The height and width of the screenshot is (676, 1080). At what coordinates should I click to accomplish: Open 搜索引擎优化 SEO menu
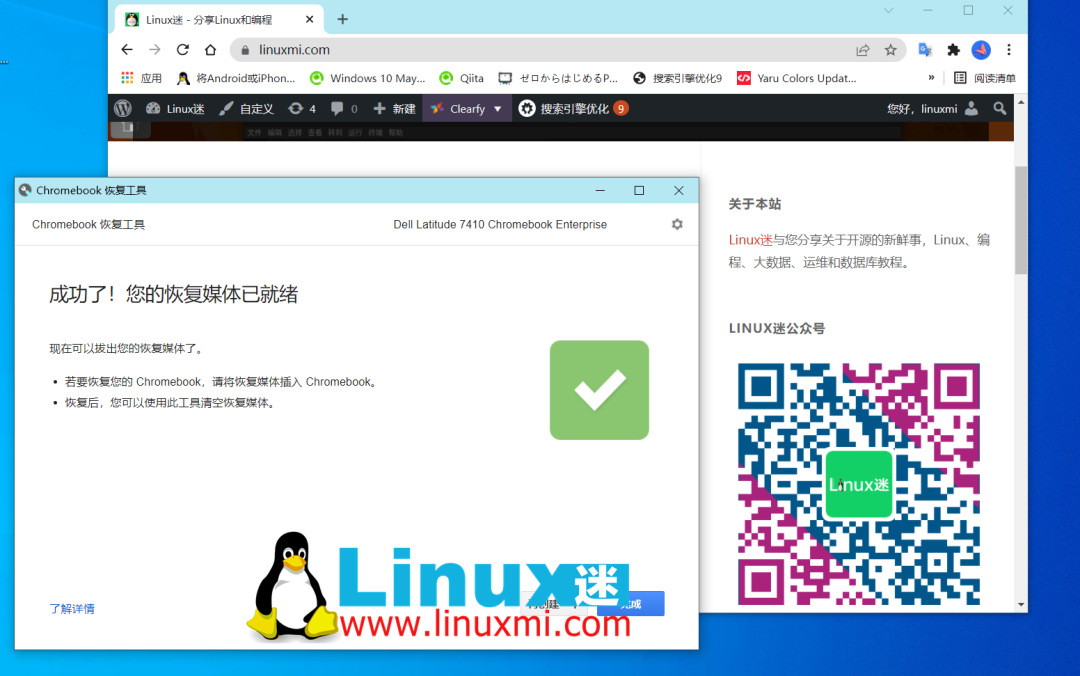coord(573,108)
